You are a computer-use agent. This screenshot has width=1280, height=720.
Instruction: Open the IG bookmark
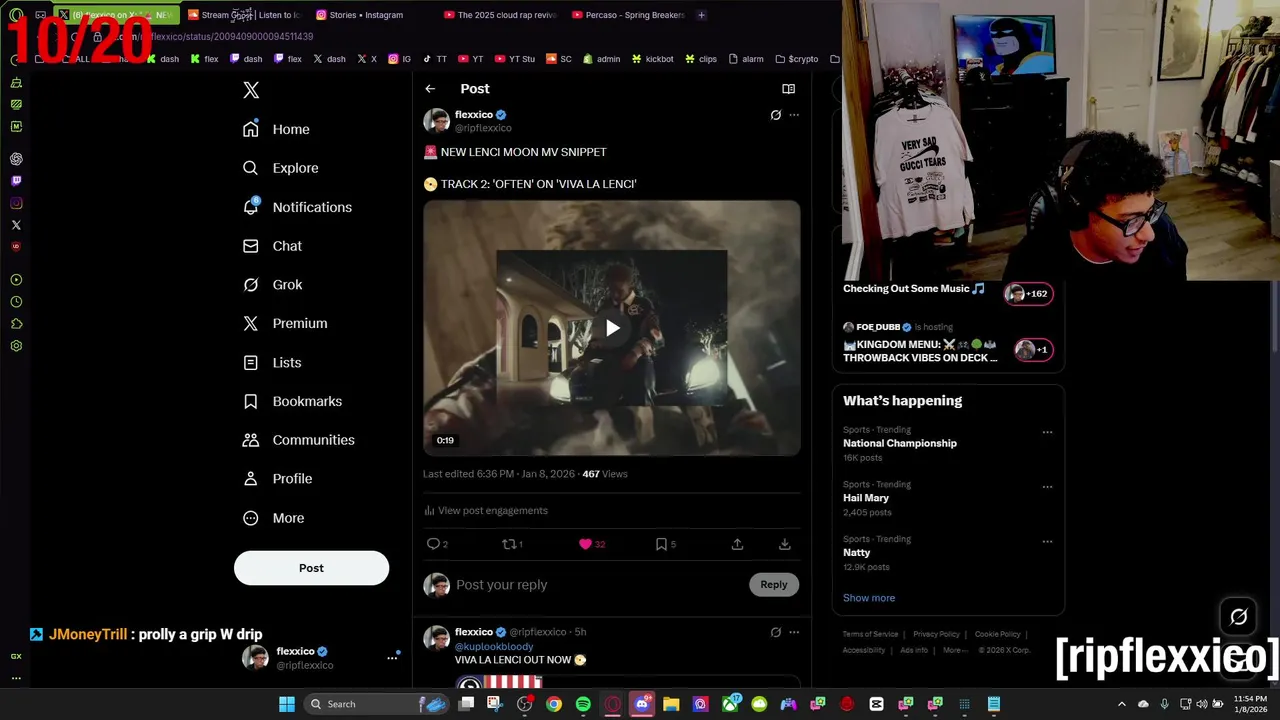pyautogui.click(x=400, y=59)
